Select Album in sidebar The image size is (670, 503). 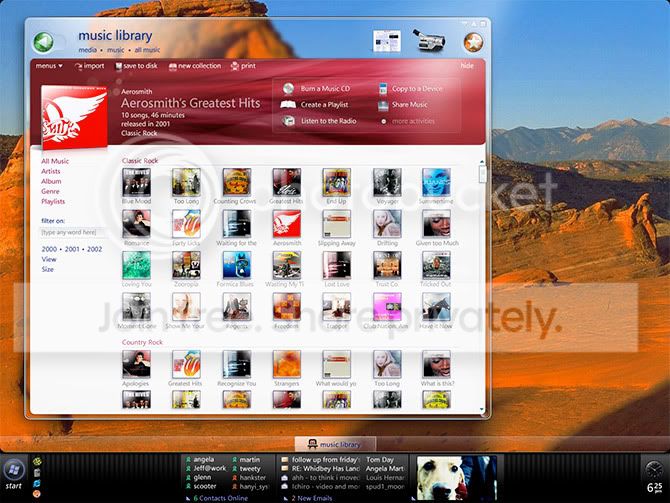pos(51,181)
